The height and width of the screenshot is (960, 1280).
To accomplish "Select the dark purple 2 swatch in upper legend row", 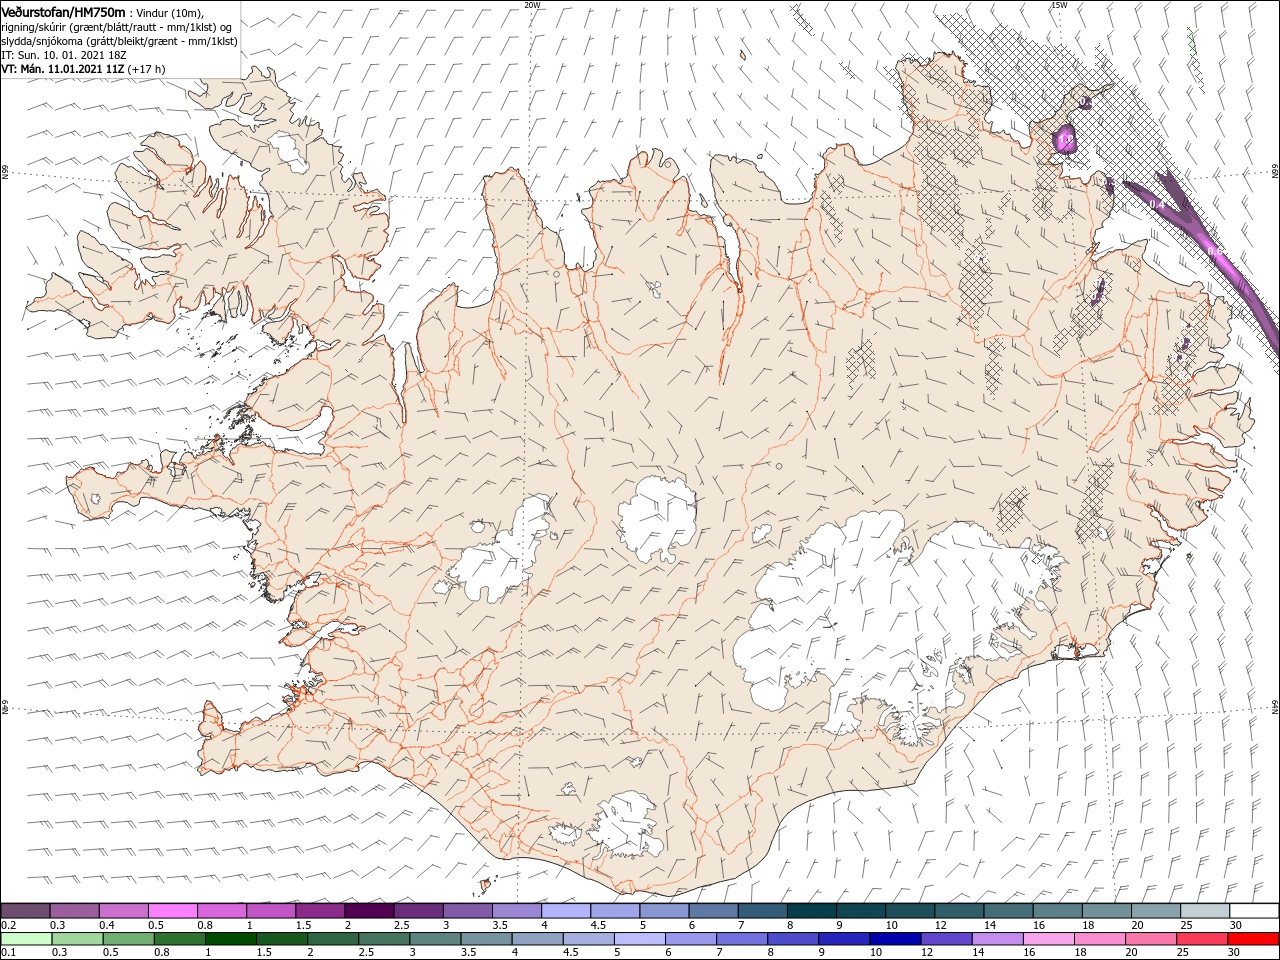I will [369, 911].
